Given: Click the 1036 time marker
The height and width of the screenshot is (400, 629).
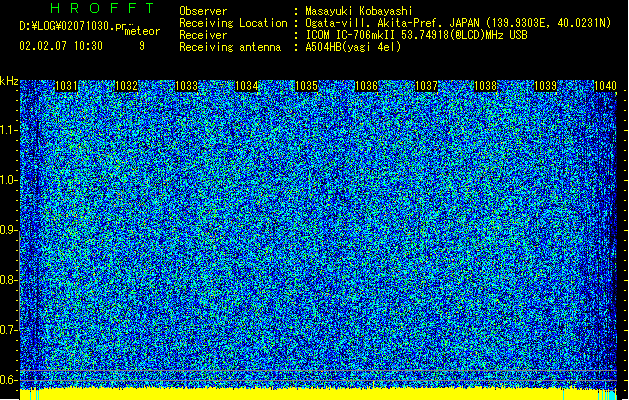Looking at the screenshot, I should tap(366, 86).
